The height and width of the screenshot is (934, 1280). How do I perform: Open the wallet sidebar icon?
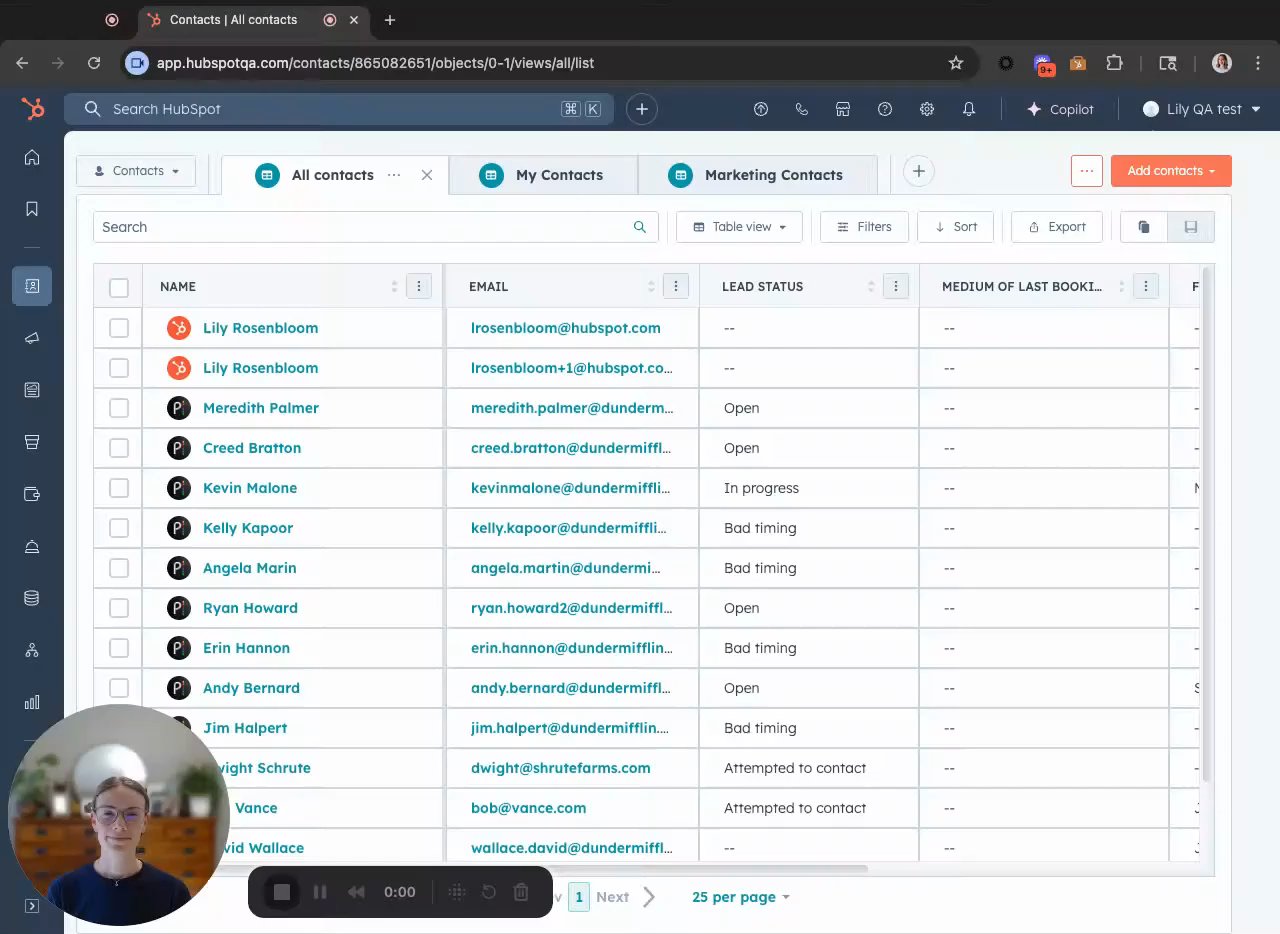point(32,494)
